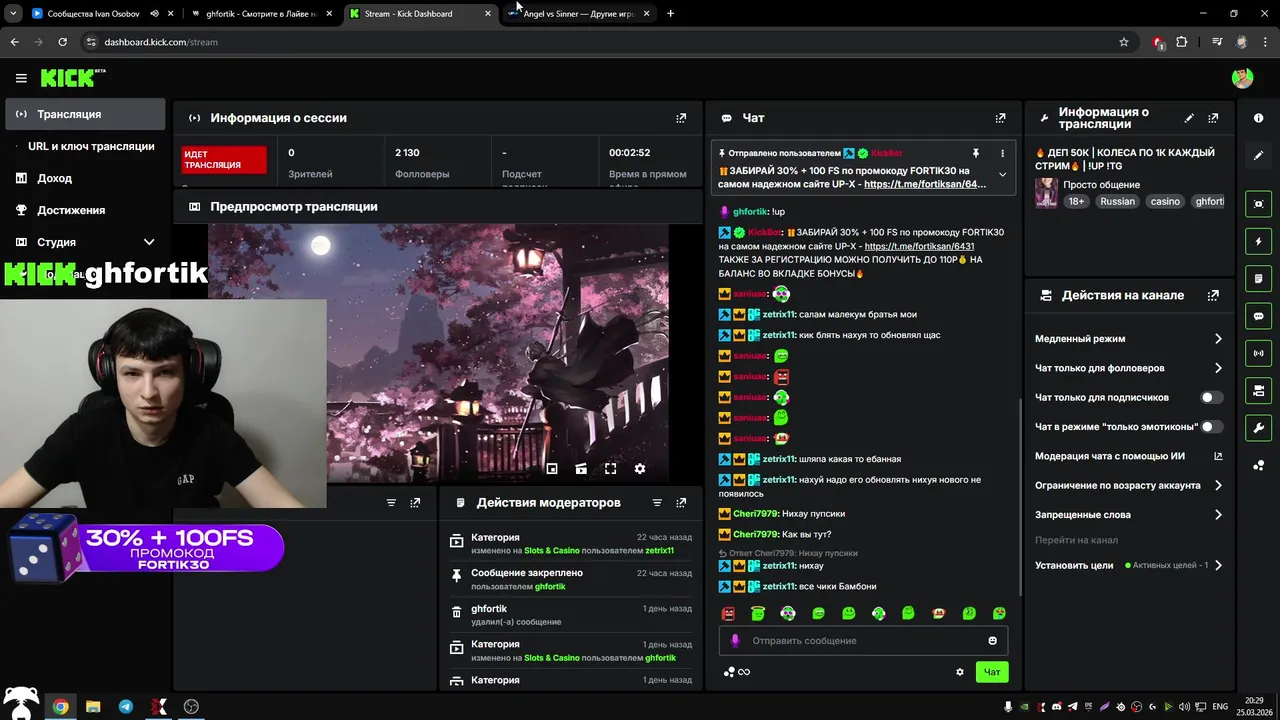Pop out the Чат panel

1000,118
